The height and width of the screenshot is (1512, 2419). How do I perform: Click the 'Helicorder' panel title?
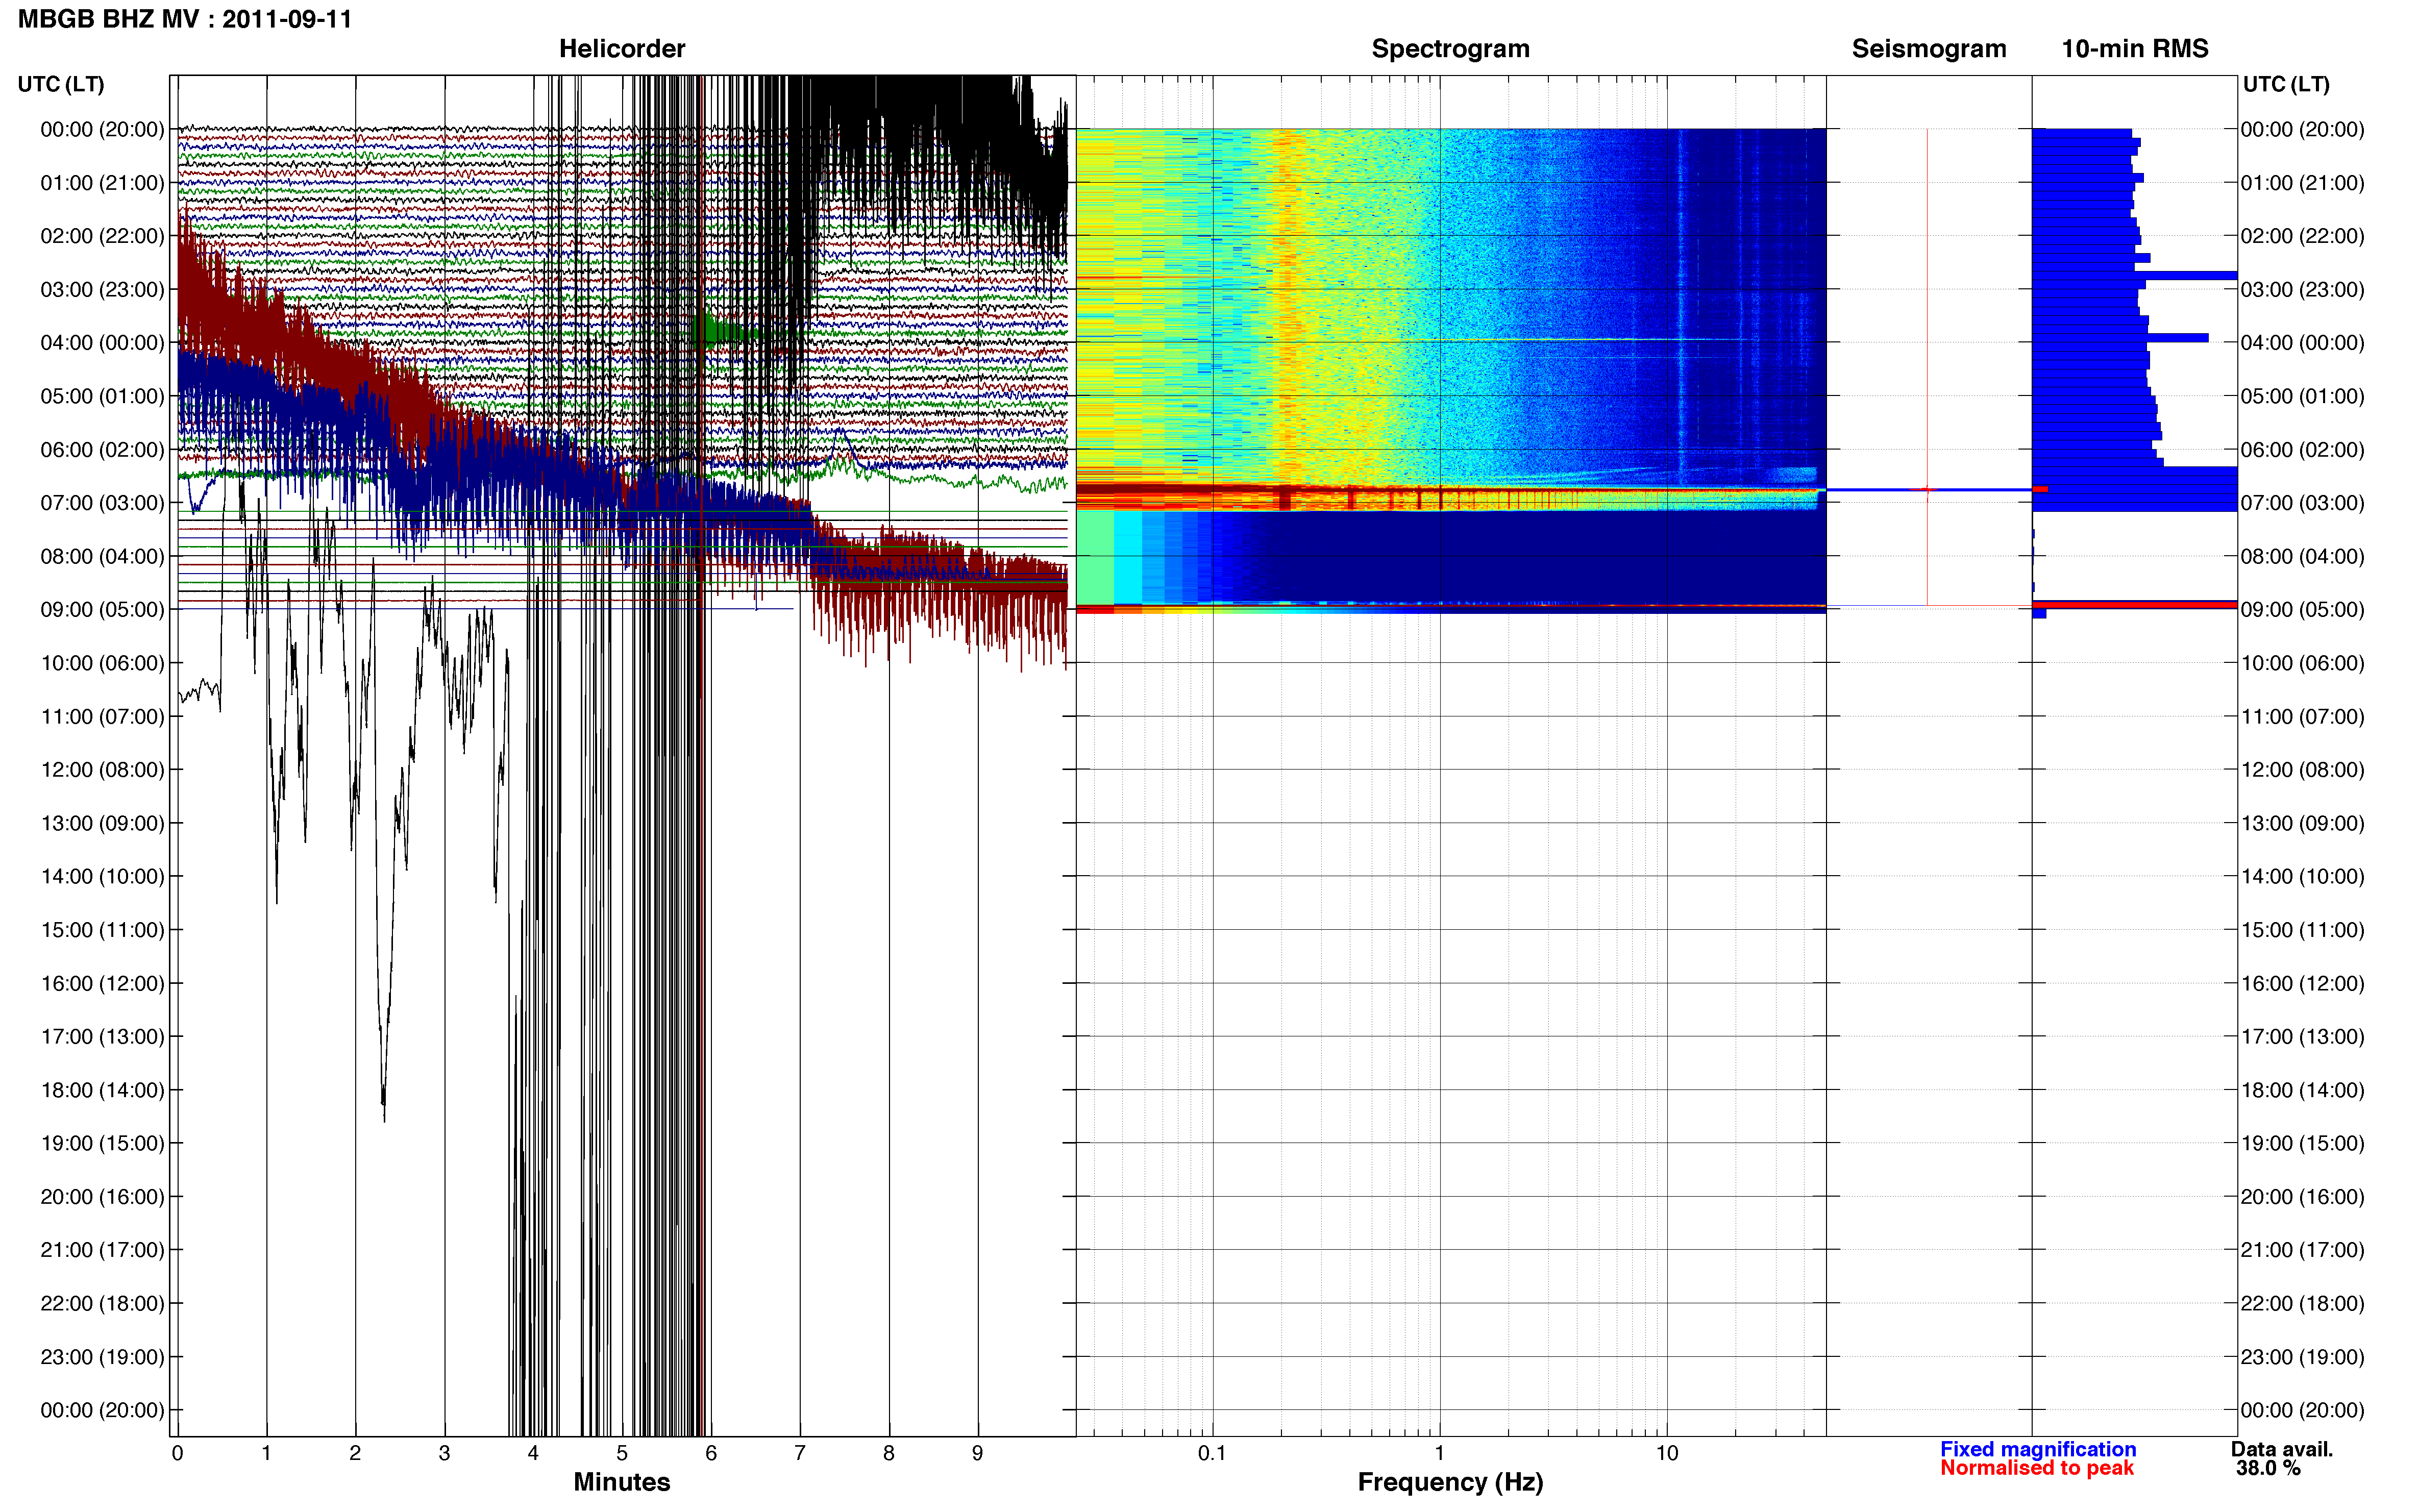[x=622, y=48]
